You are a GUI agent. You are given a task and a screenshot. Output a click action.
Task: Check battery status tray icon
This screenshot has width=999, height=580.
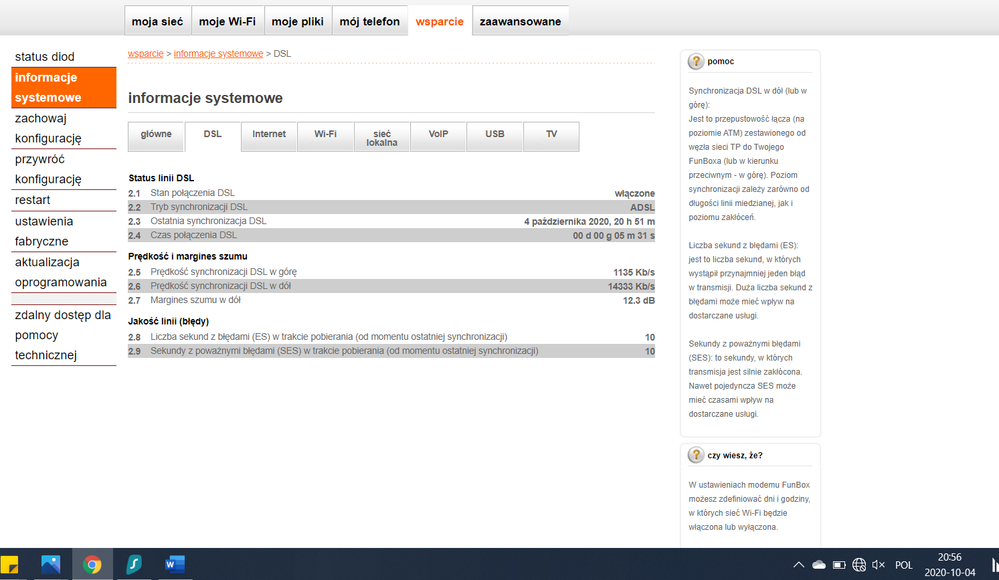tap(839, 565)
